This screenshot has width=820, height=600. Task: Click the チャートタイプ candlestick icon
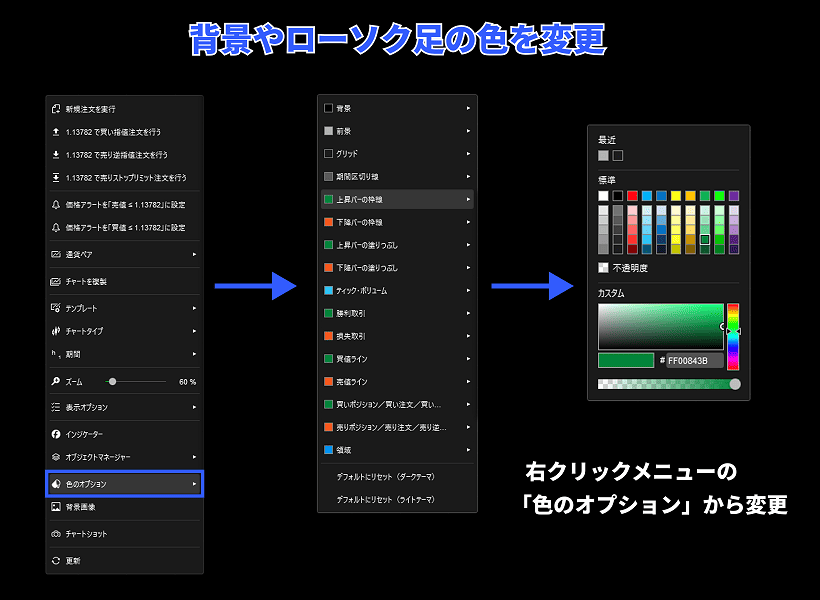click(56, 331)
